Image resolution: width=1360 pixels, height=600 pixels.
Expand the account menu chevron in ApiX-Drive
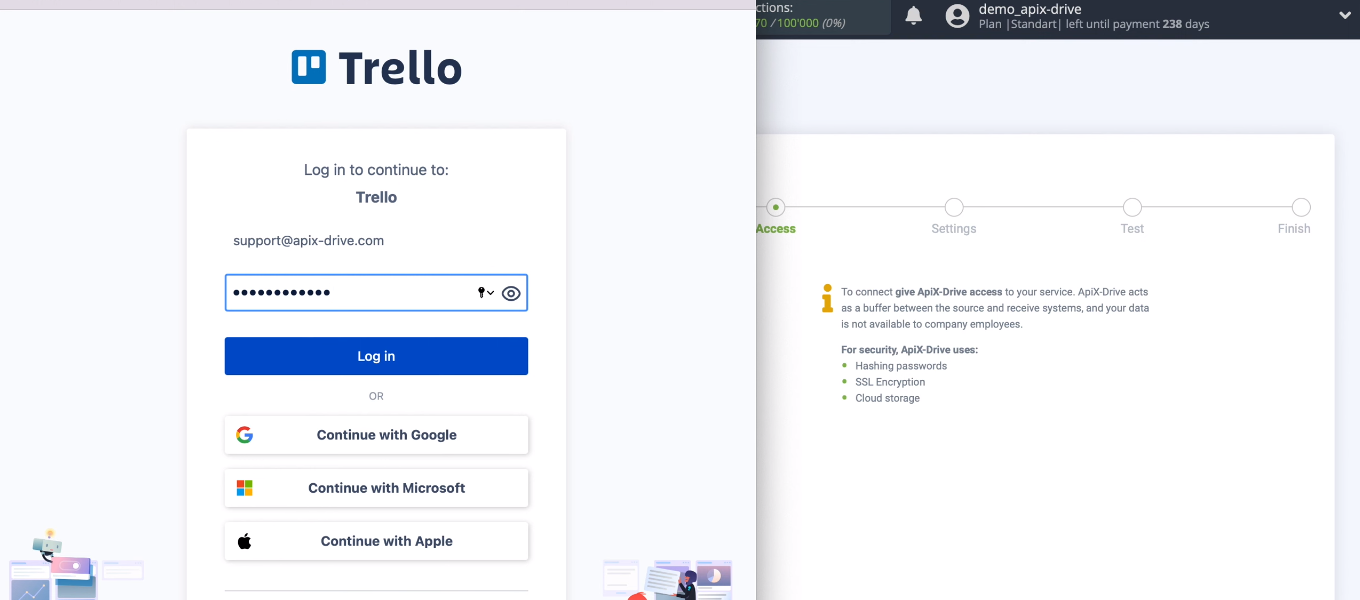coord(1345,15)
